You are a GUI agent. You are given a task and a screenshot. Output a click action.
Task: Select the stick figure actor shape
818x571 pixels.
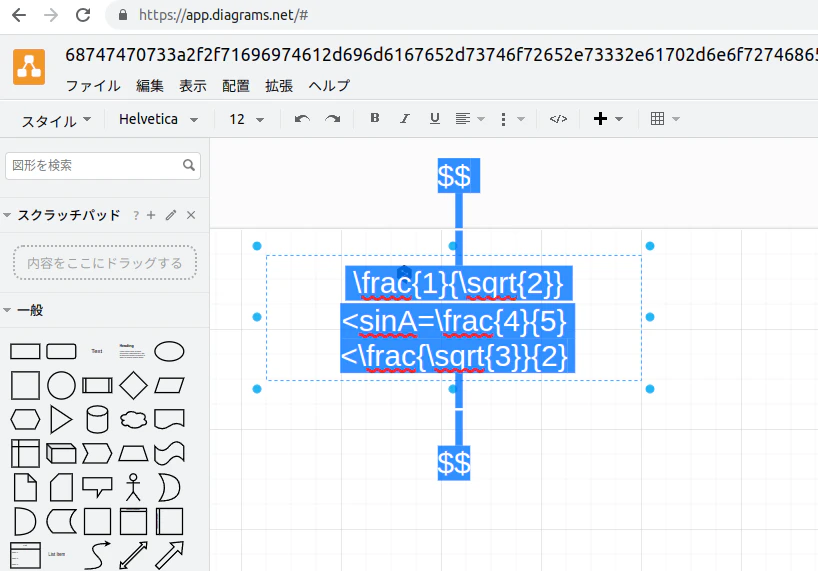tap(133, 488)
